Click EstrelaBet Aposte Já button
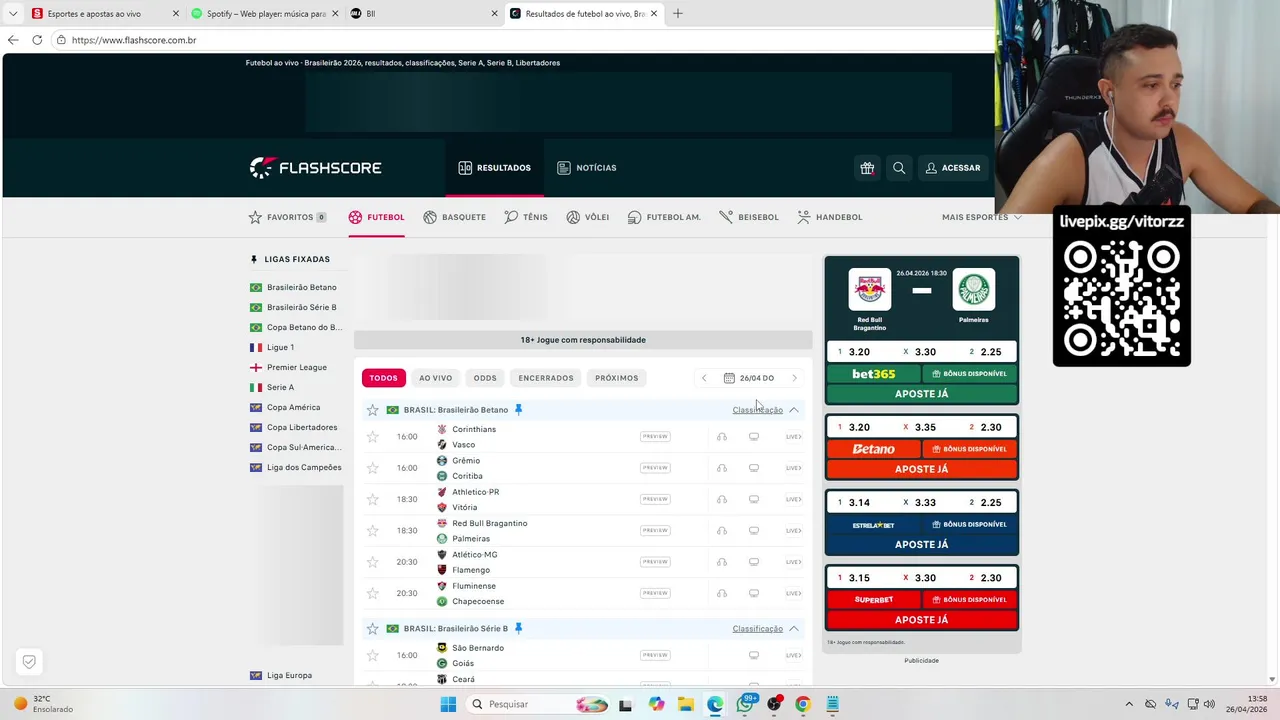 tap(921, 545)
